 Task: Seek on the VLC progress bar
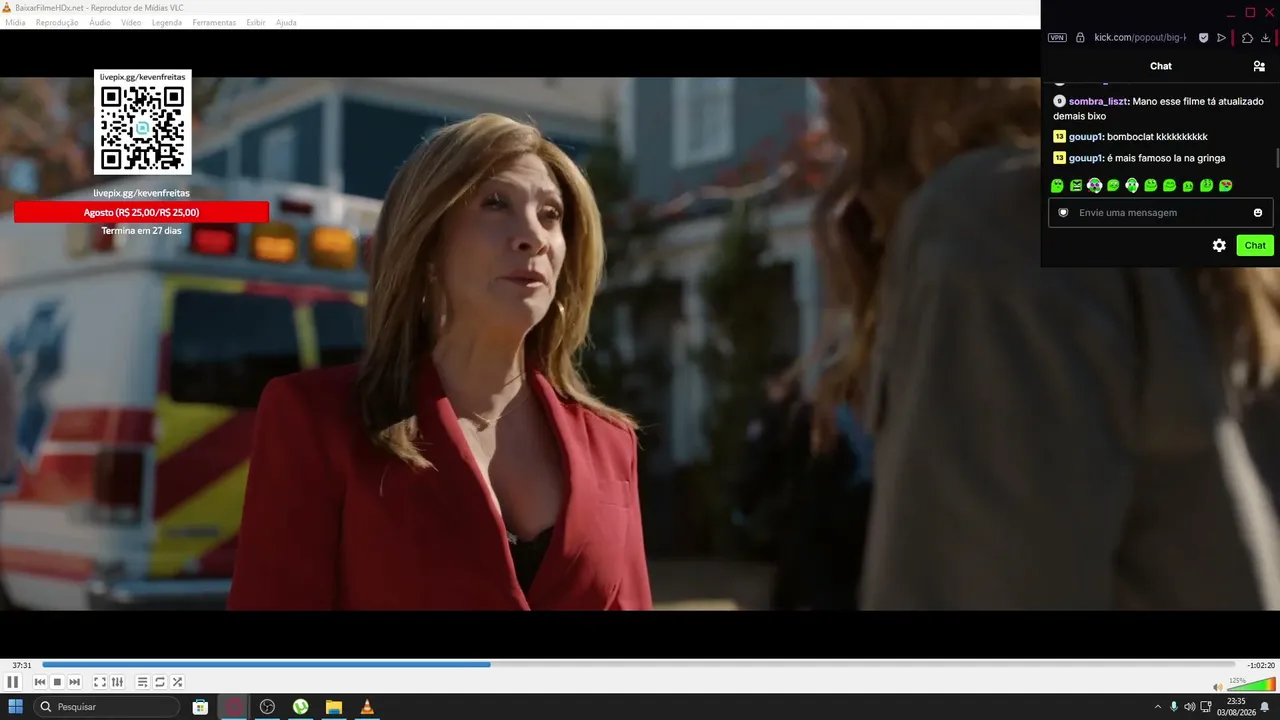tap(638, 664)
